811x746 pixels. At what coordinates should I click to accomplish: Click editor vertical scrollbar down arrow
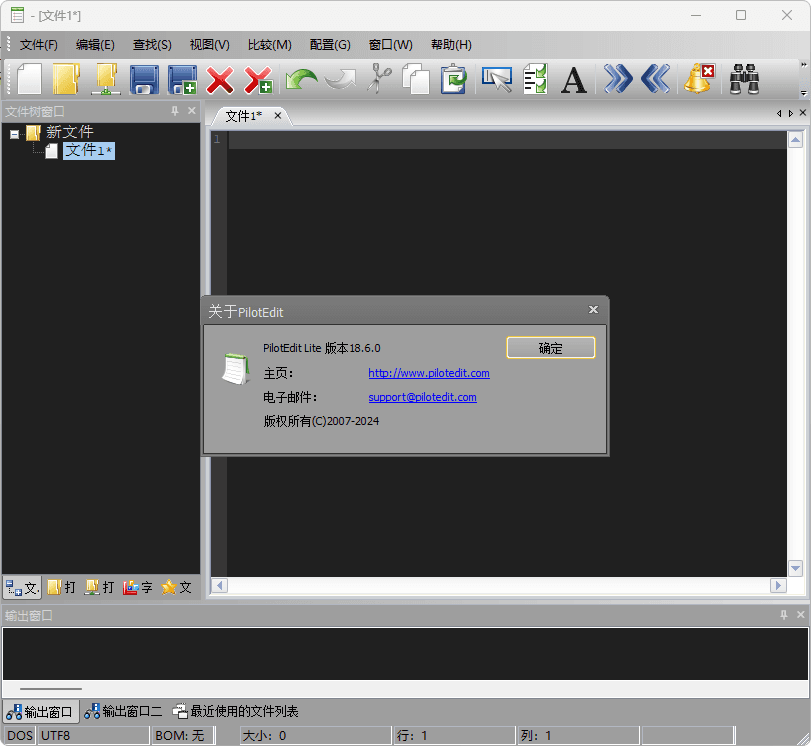(x=795, y=568)
